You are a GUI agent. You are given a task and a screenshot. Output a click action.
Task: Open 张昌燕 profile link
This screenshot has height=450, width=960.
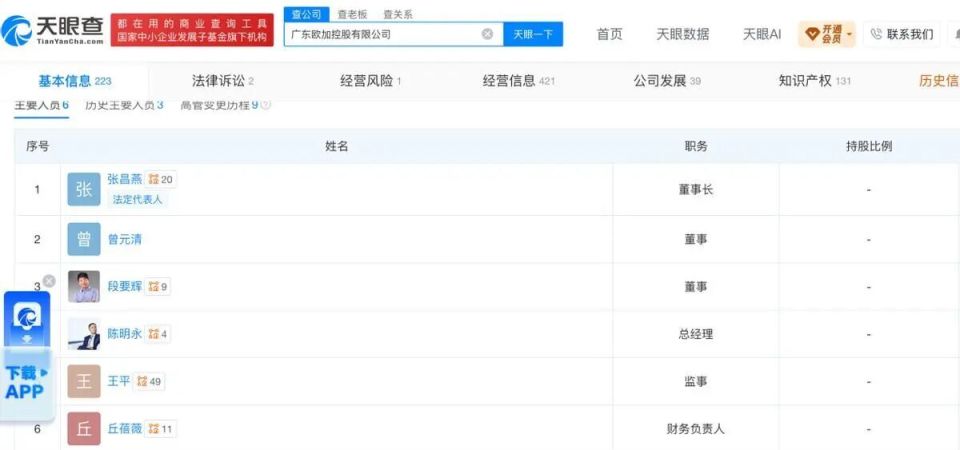pyautogui.click(x=124, y=179)
